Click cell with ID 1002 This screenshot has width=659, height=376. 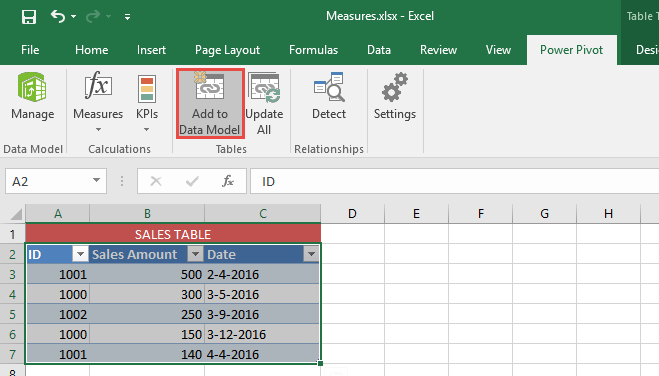58,314
